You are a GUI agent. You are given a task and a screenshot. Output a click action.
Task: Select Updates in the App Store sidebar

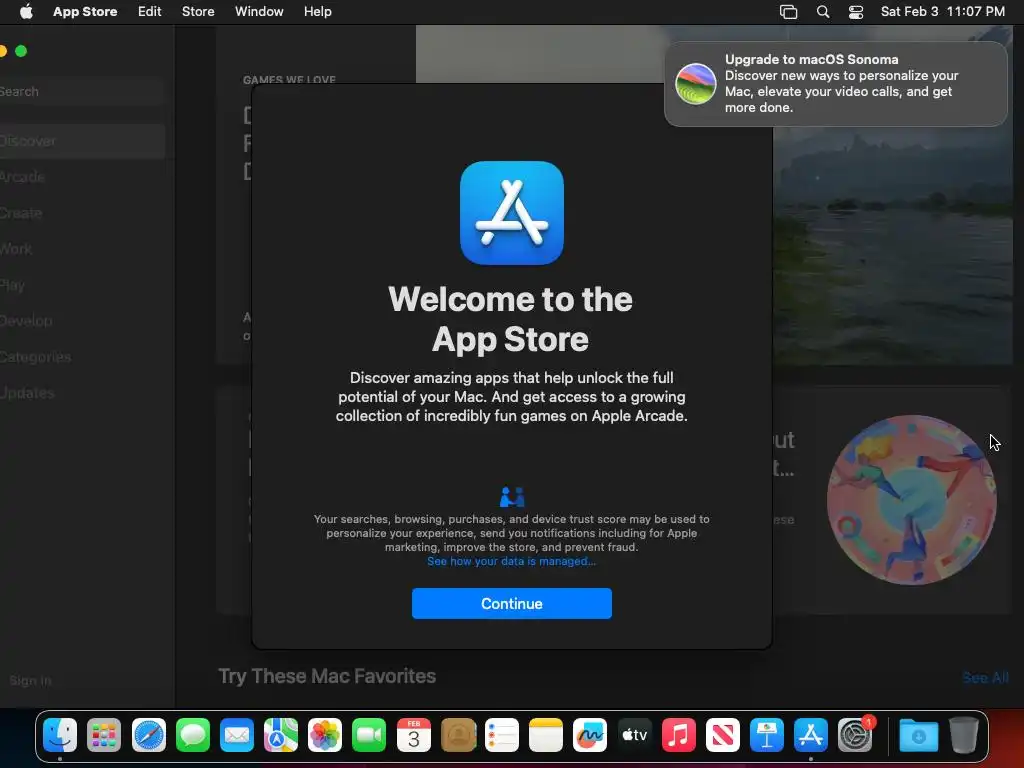[80, 393]
